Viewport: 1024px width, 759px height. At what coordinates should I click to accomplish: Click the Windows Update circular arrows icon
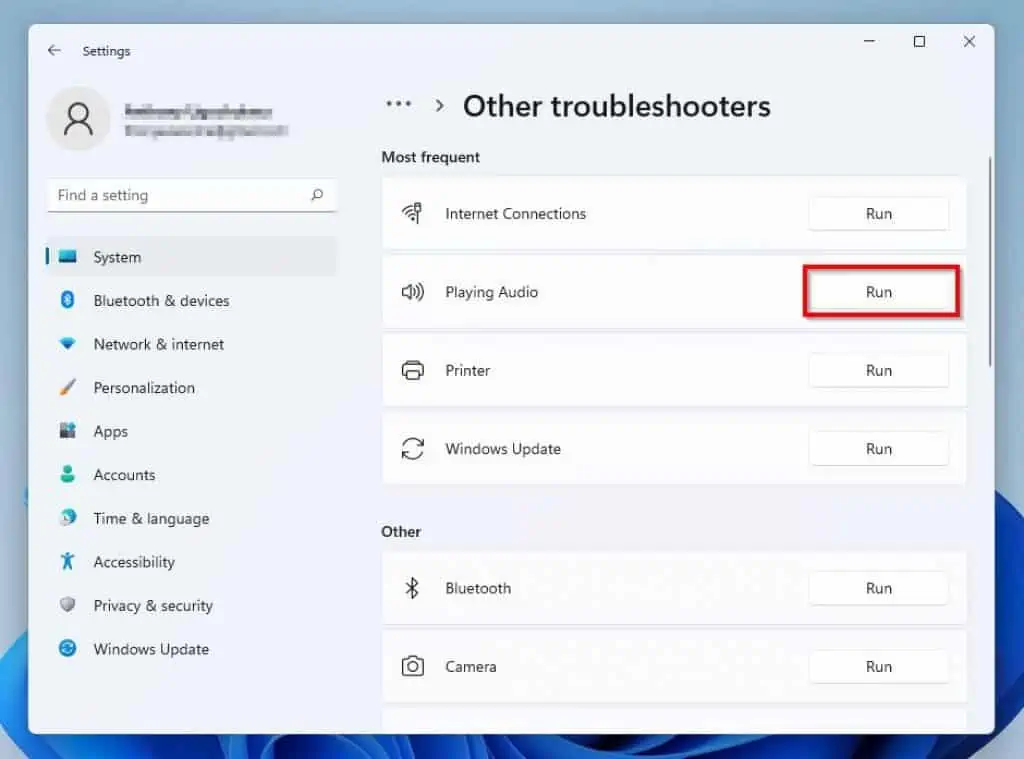(413, 449)
